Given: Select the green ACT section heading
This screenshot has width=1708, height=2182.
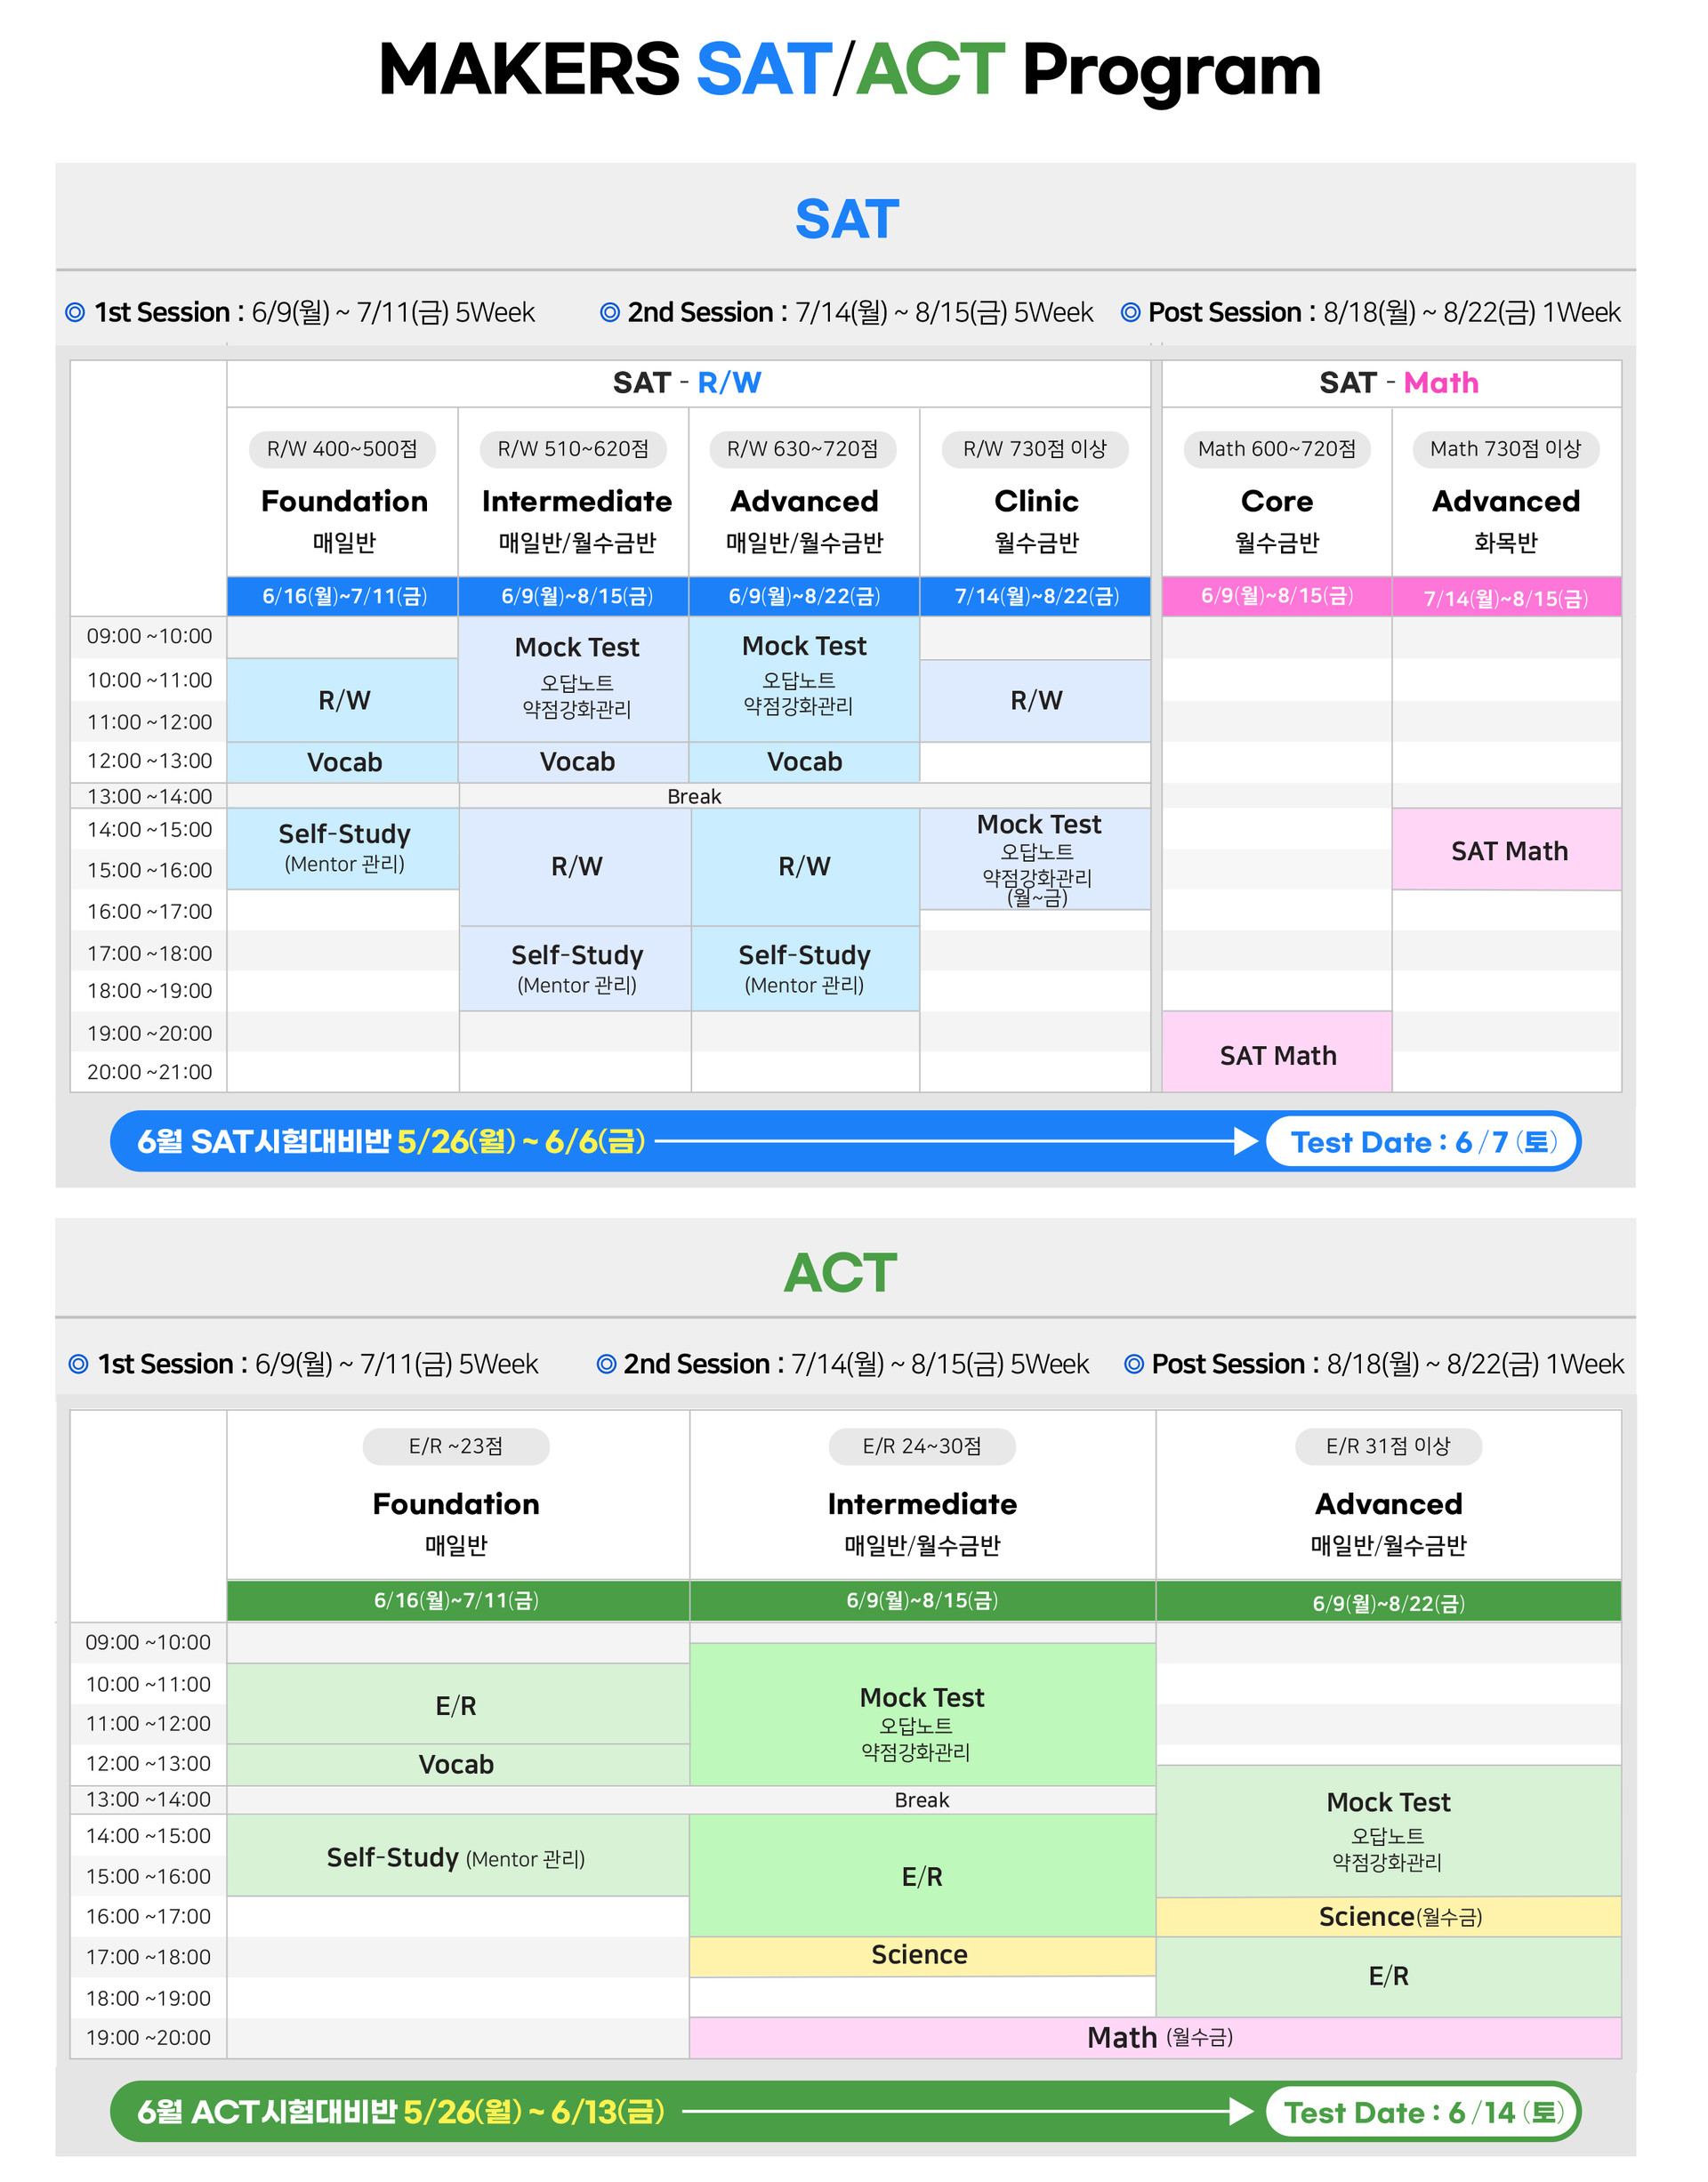Looking at the screenshot, I should (x=840, y=1273).
